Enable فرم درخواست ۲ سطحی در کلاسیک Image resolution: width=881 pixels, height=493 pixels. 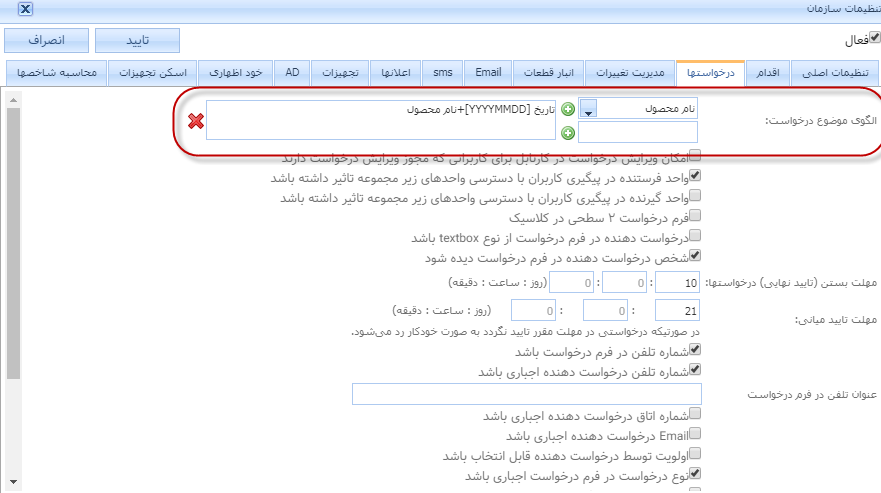pyautogui.click(x=696, y=214)
